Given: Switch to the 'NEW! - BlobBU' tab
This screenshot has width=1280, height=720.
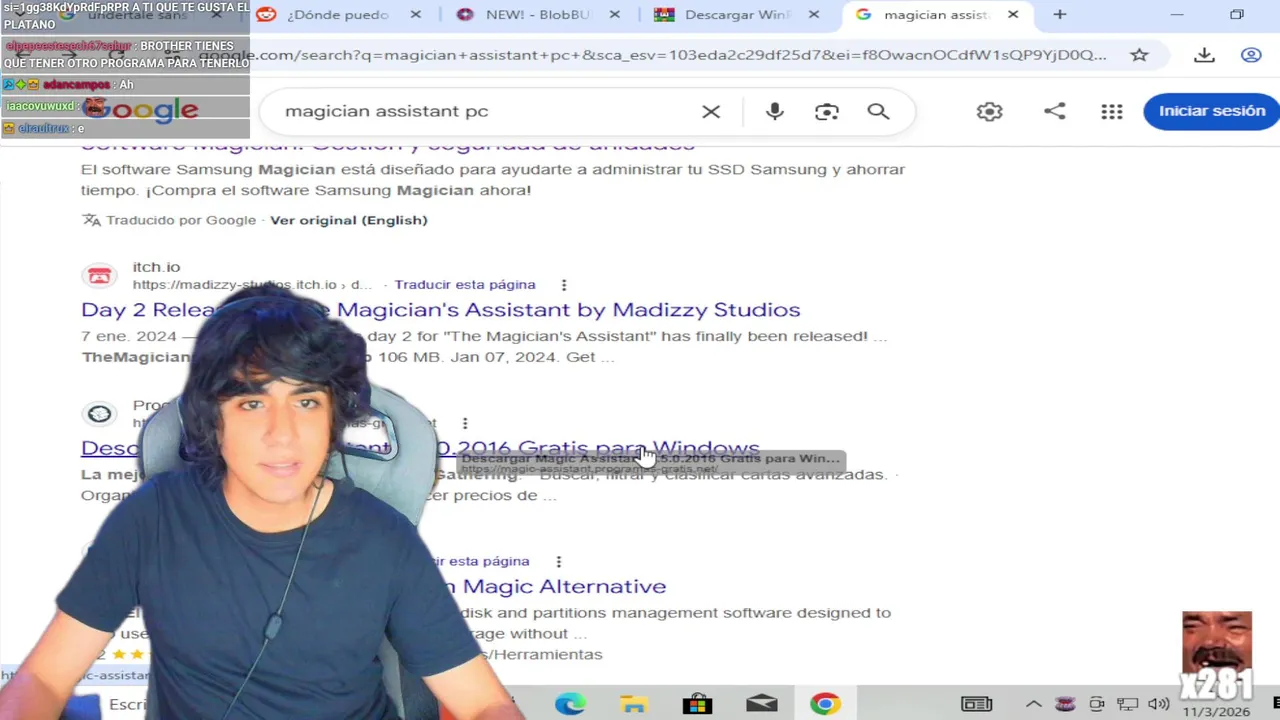Looking at the screenshot, I should pos(540,15).
